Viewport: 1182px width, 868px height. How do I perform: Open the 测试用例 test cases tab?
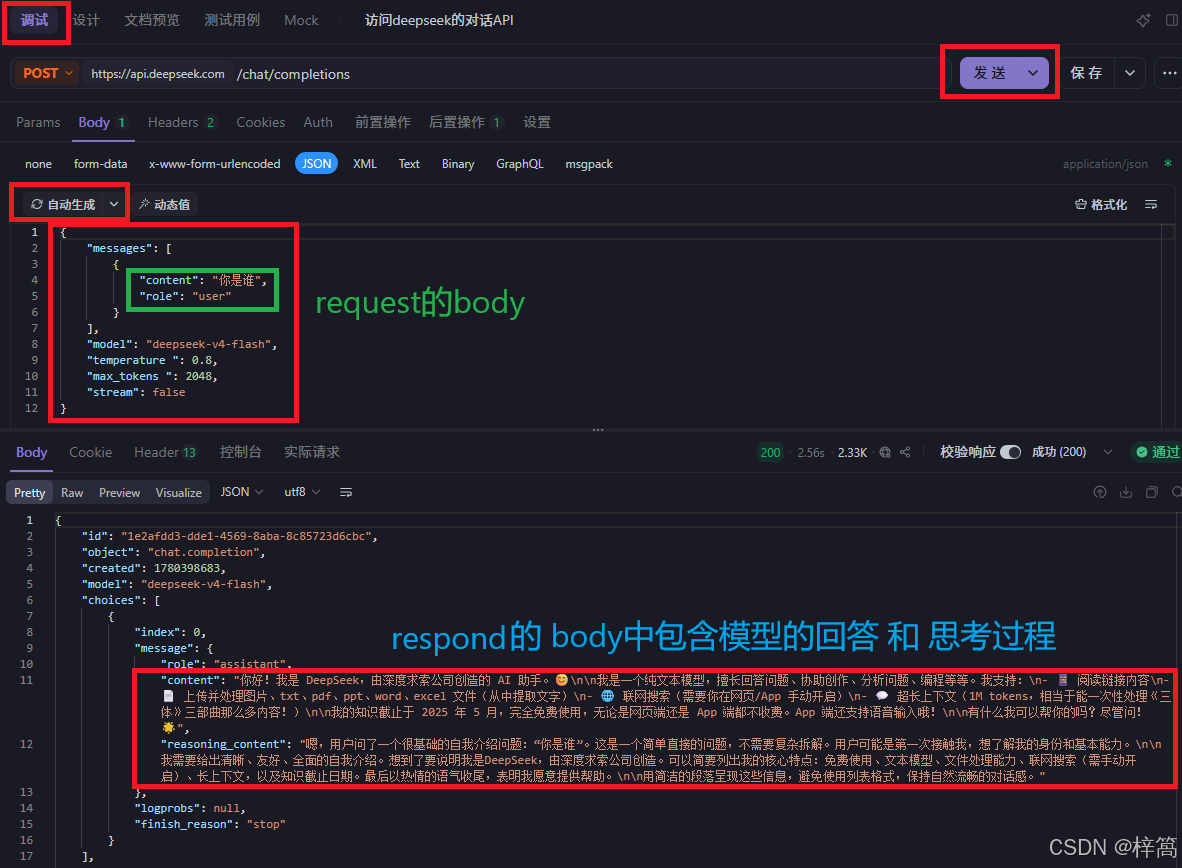pos(231,20)
